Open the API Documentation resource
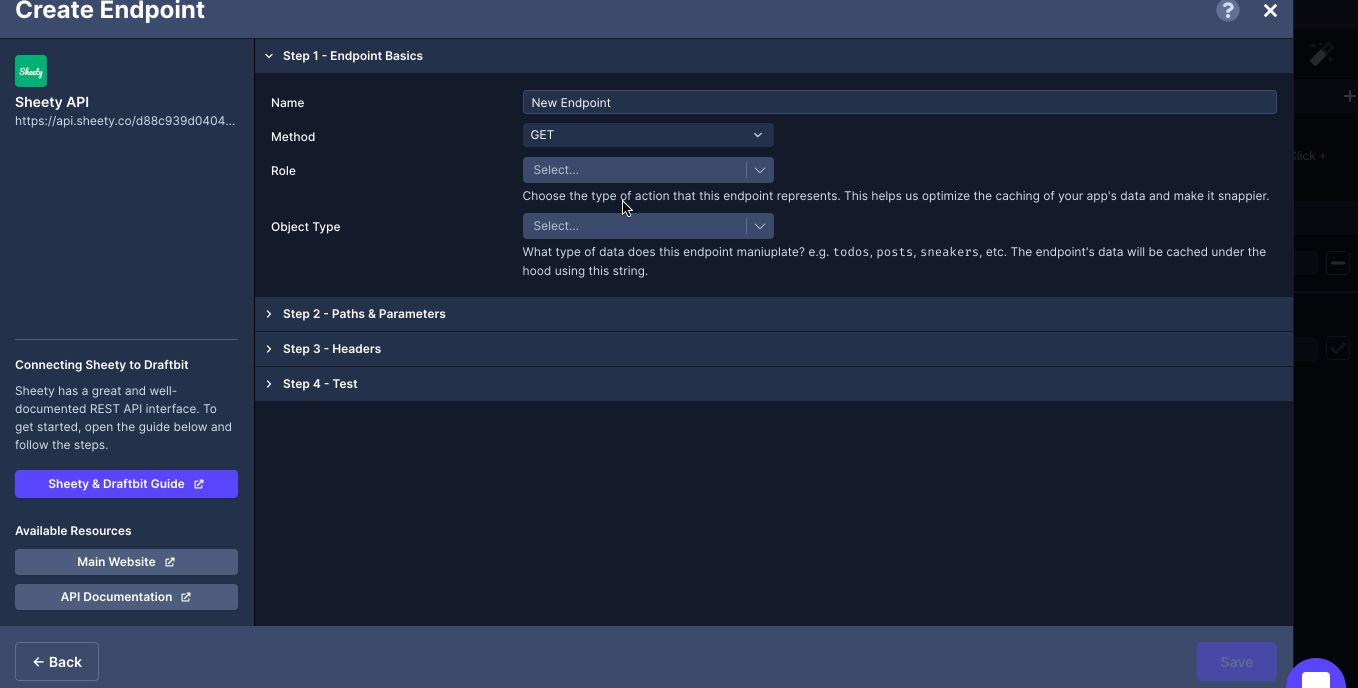This screenshot has height=688, width=1358. pos(126,597)
